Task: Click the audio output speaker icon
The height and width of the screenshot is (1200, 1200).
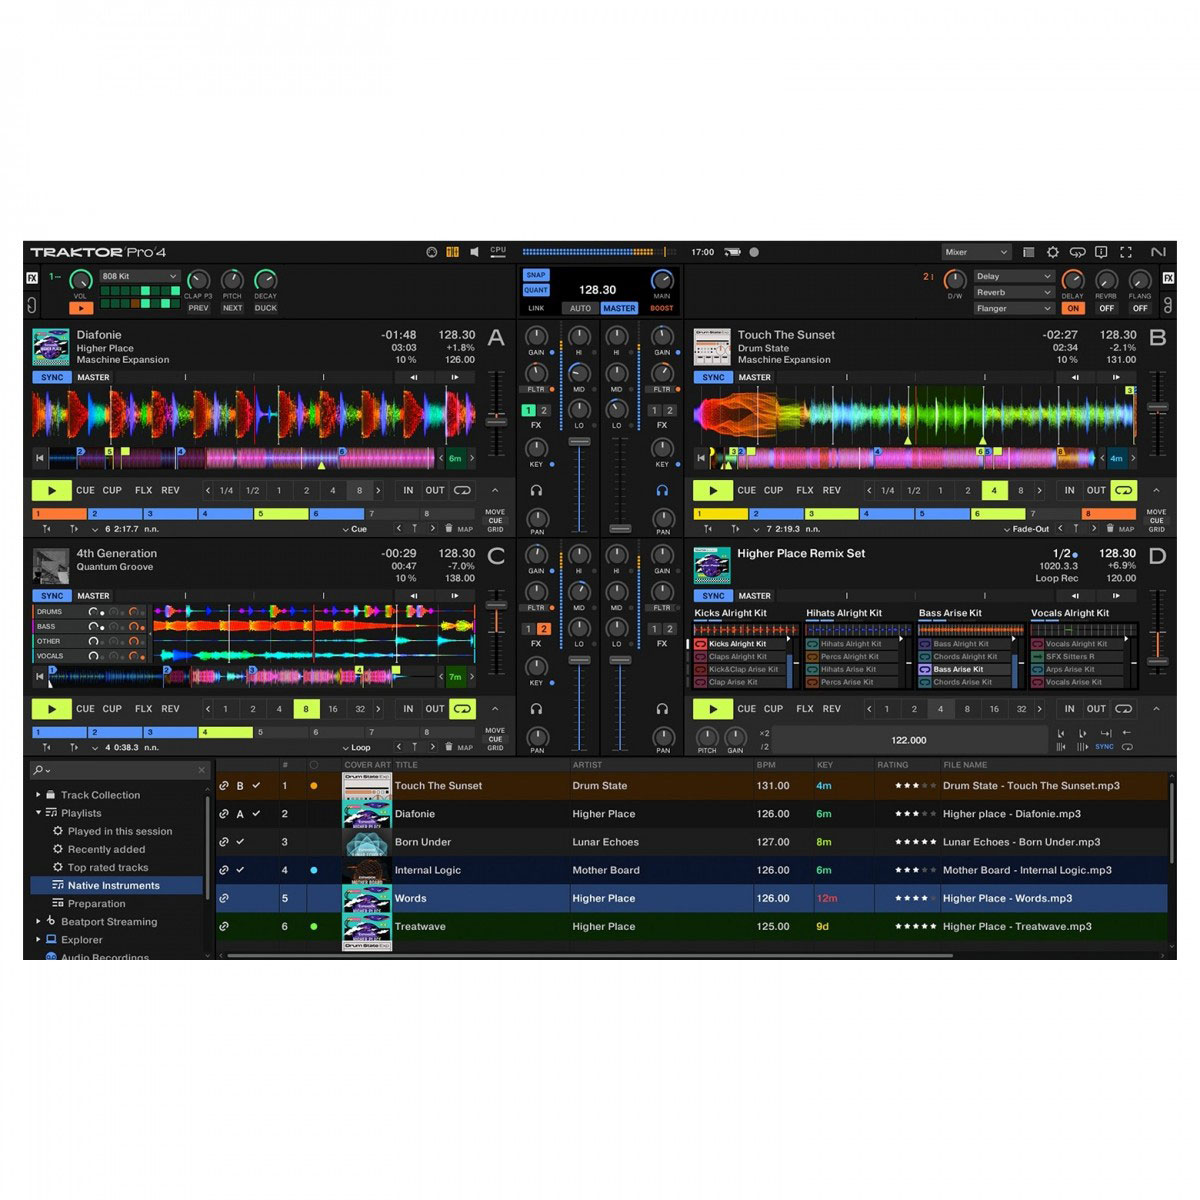Action: click(474, 252)
